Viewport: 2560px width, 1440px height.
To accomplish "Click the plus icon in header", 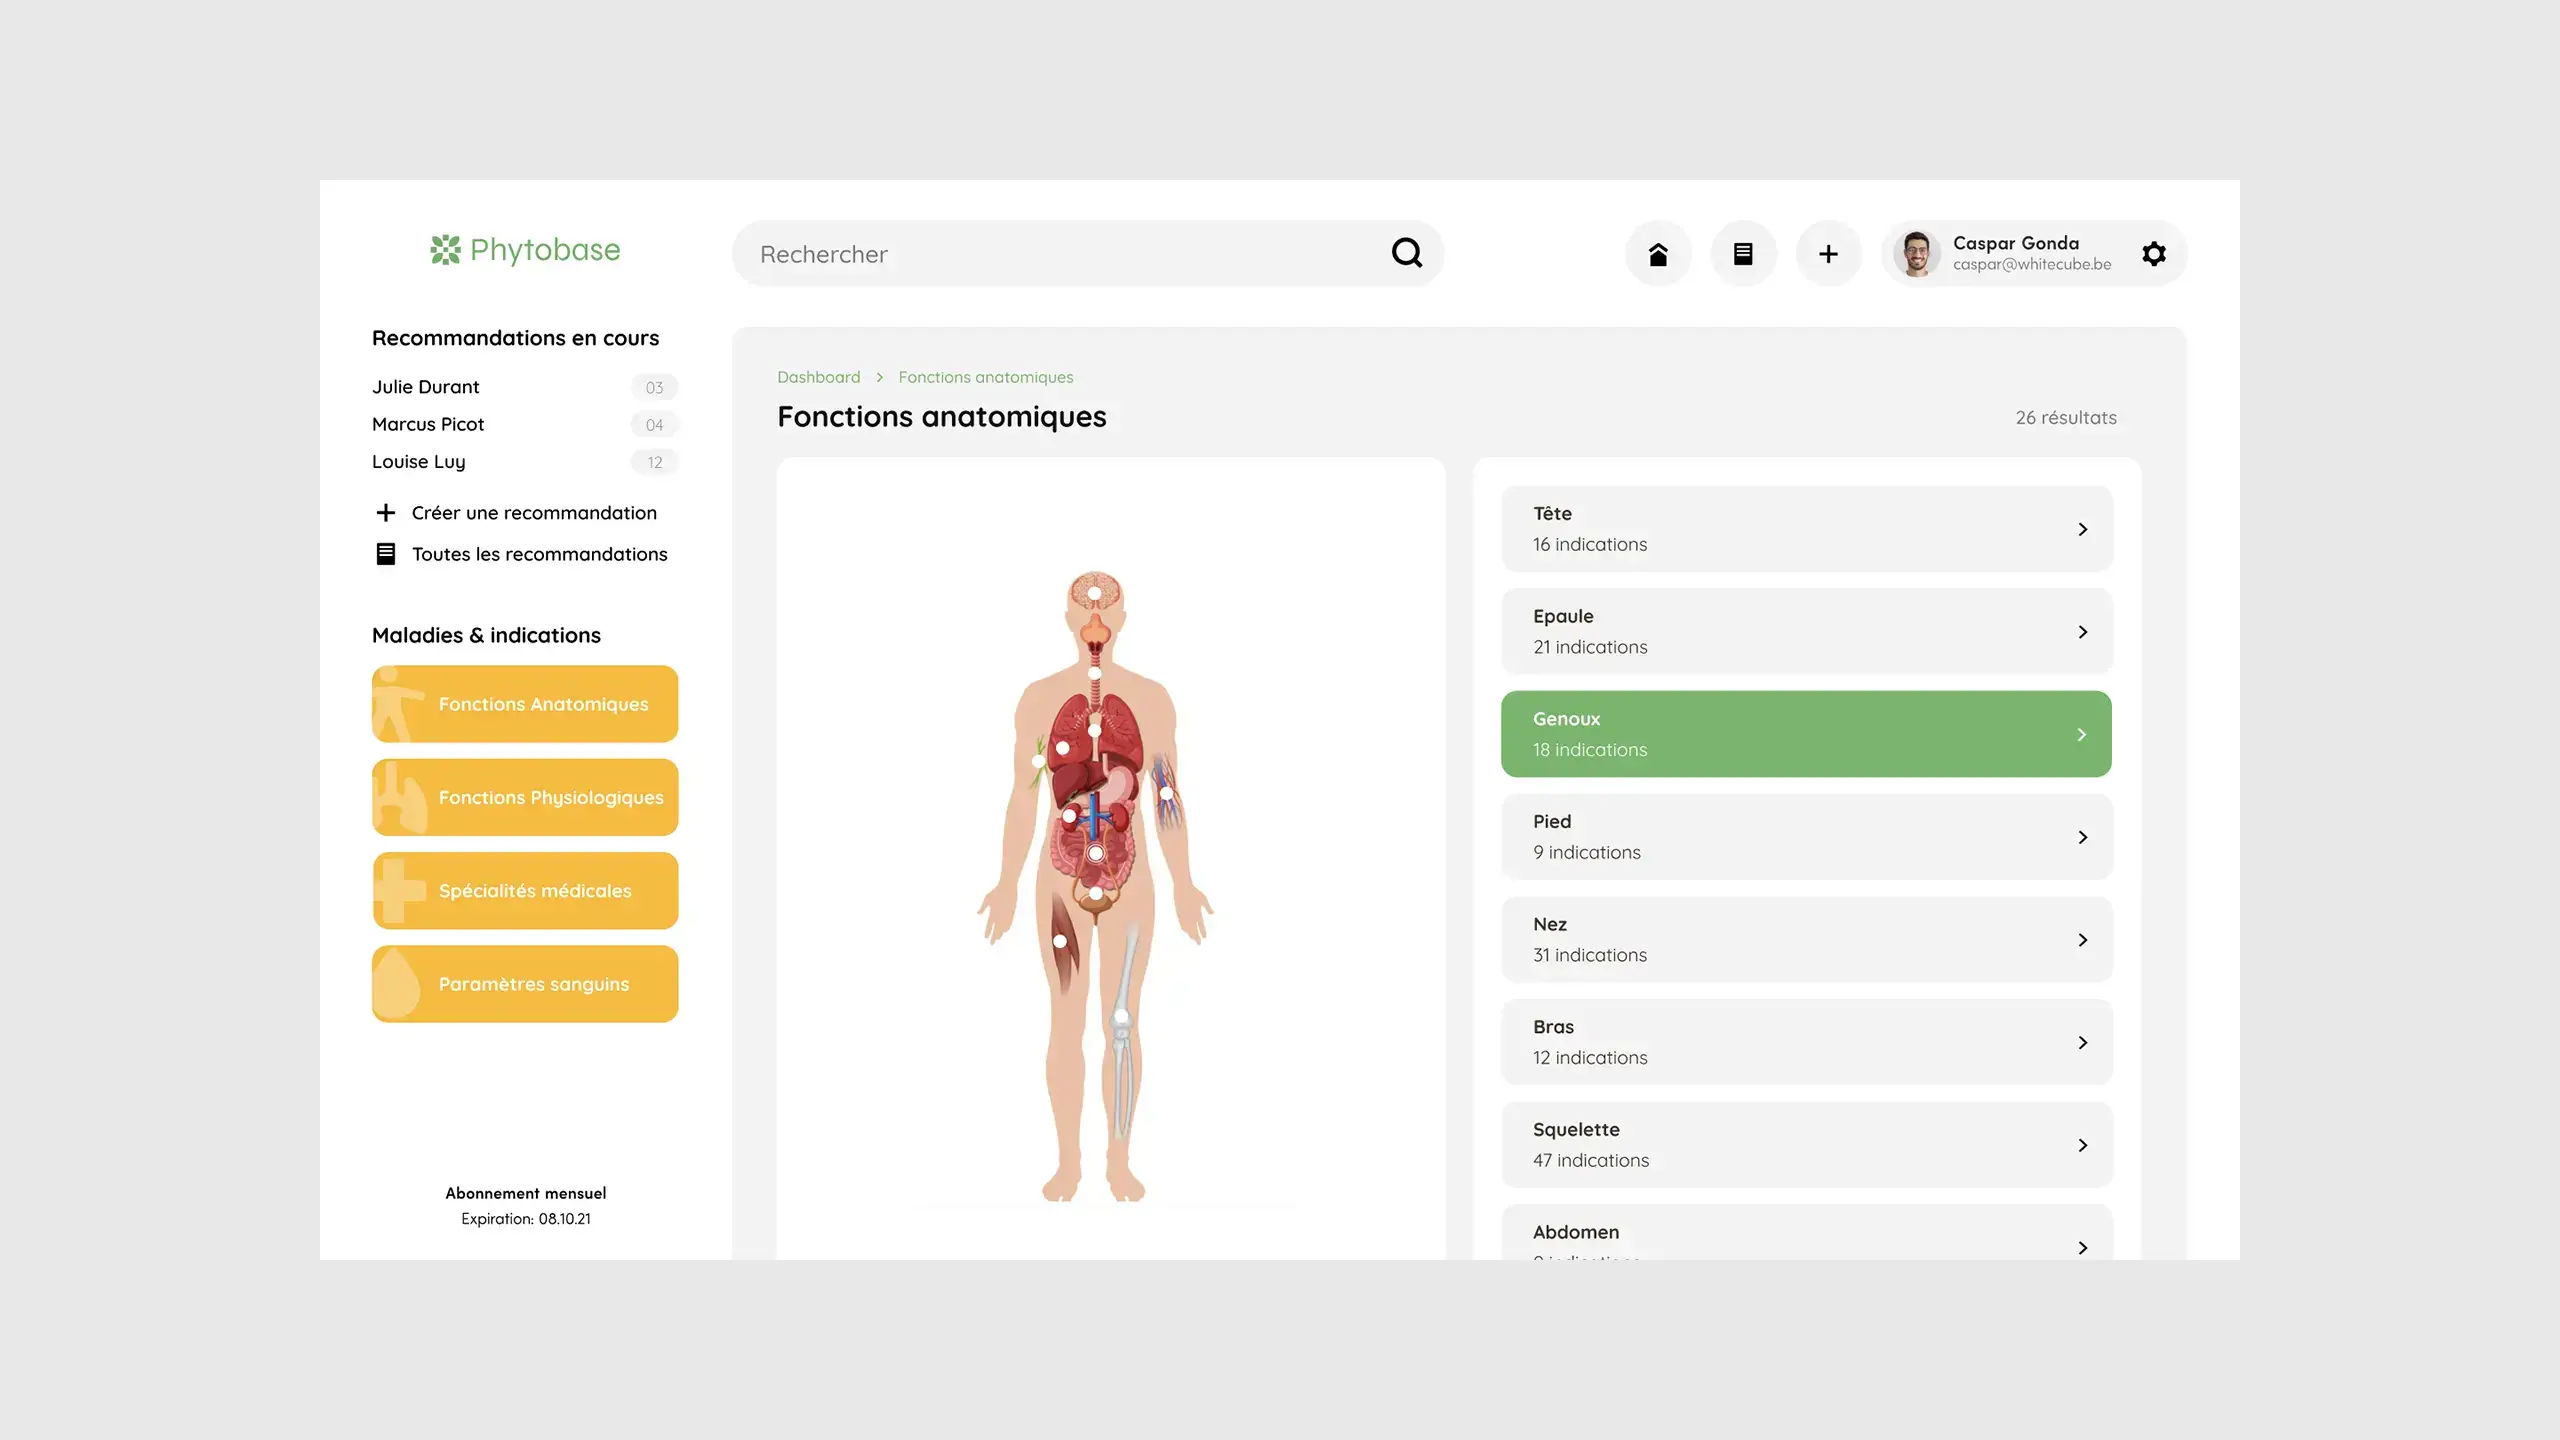I will tap(1828, 254).
